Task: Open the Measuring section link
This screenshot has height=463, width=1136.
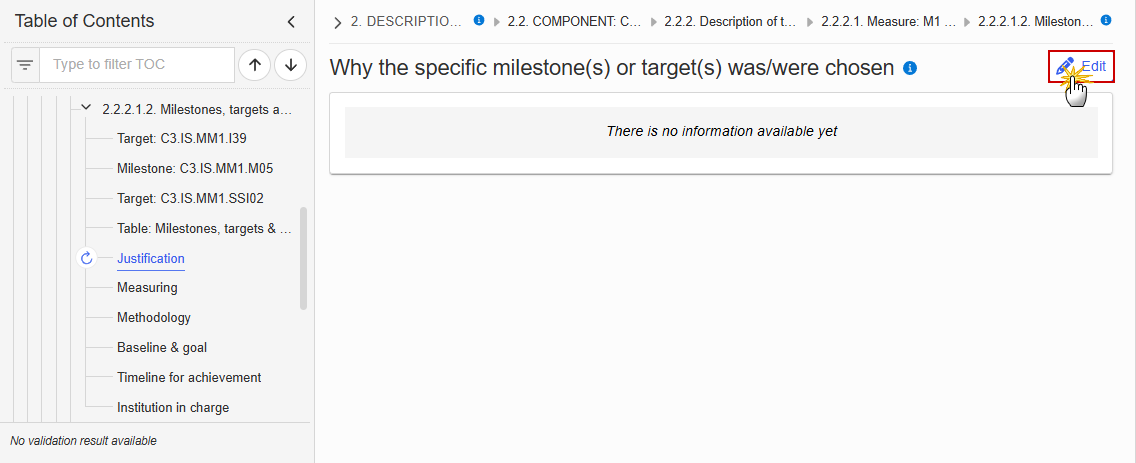Action: pos(147,288)
